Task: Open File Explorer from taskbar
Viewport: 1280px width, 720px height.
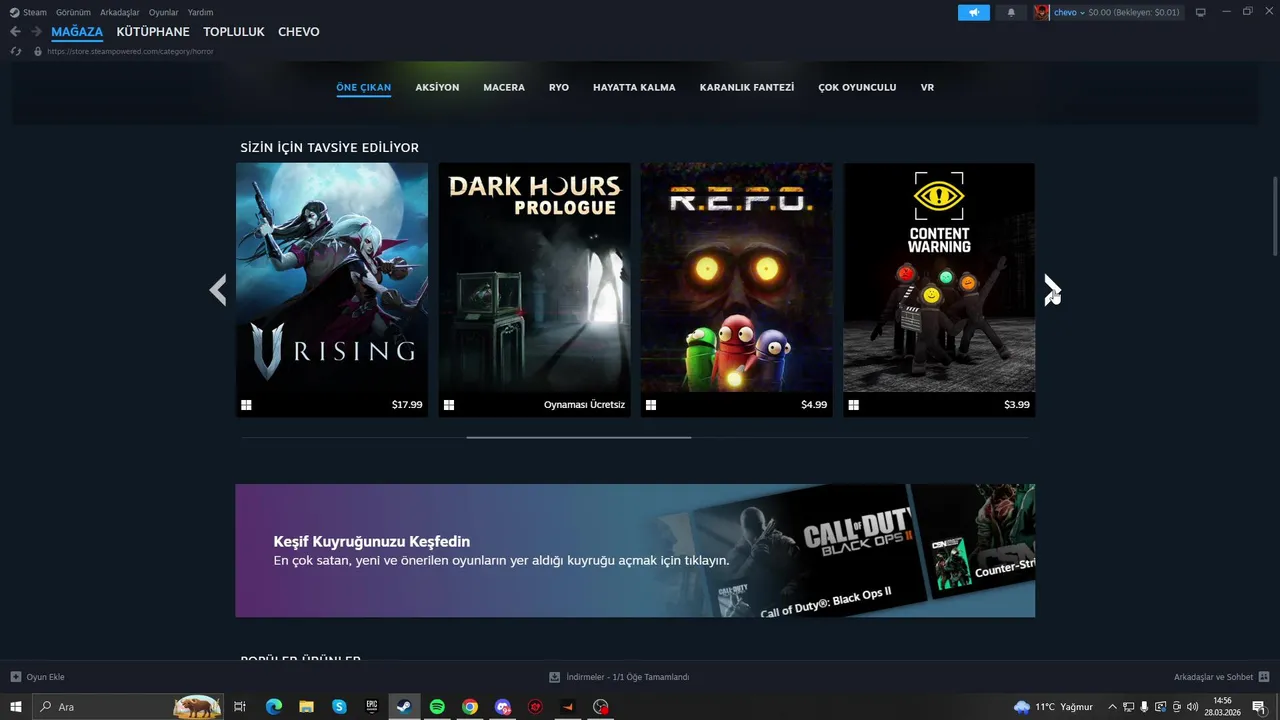Action: (x=306, y=707)
